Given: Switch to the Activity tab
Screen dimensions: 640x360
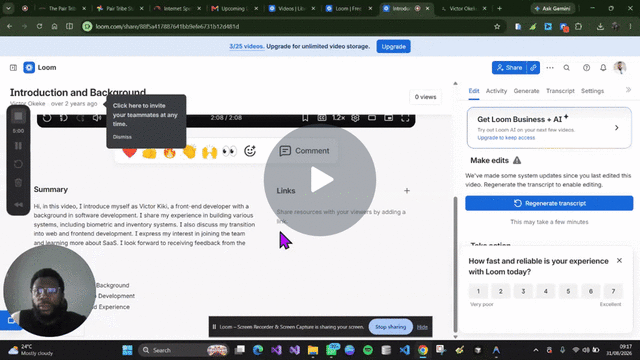Looking at the screenshot, I should point(496,91).
